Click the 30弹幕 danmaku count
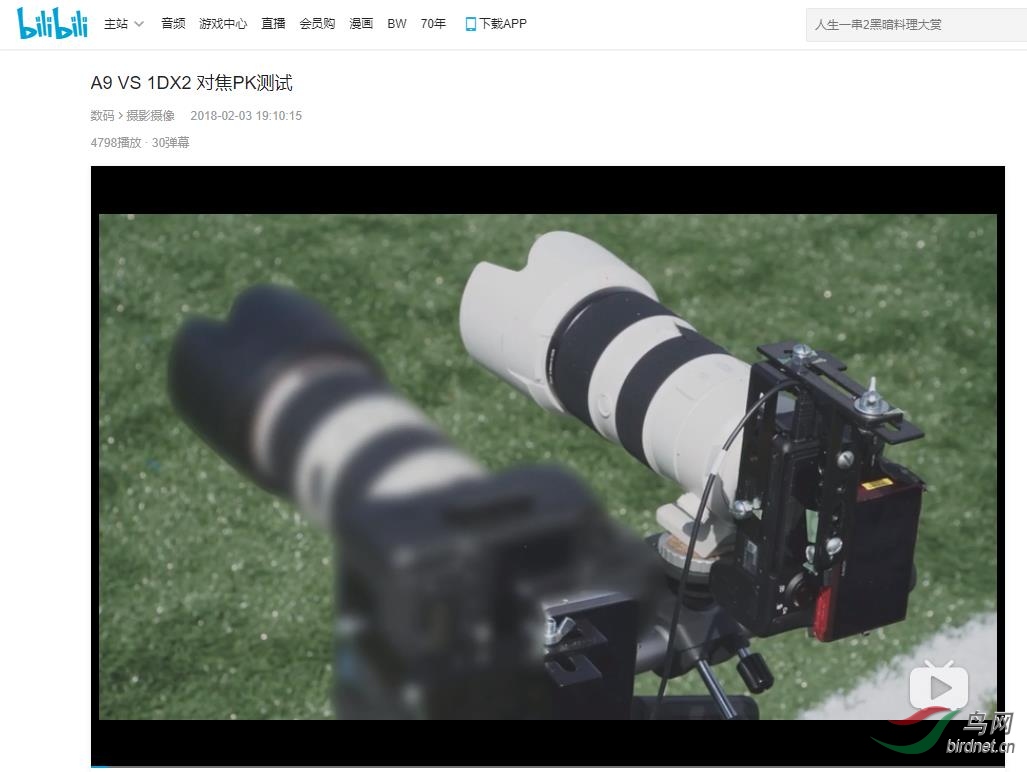The height and width of the screenshot is (772, 1027). coord(170,143)
